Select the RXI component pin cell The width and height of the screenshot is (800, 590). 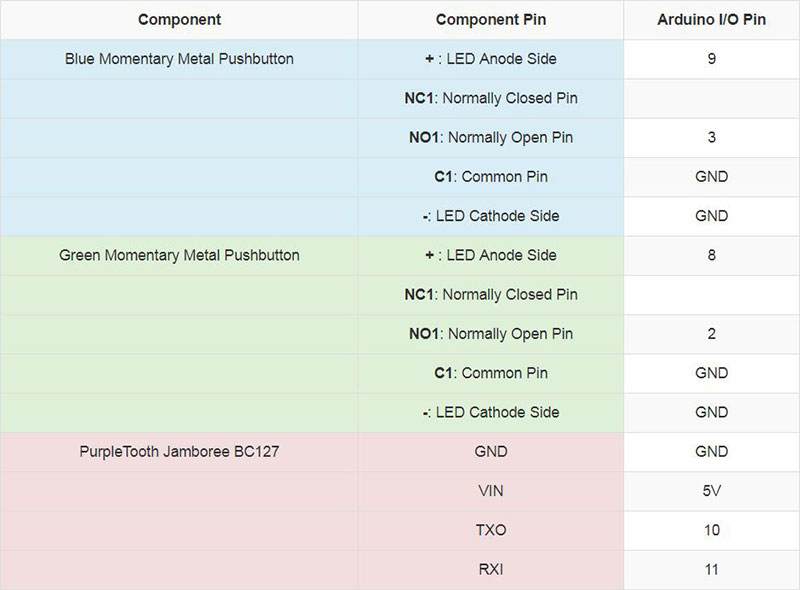pos(490,570)
